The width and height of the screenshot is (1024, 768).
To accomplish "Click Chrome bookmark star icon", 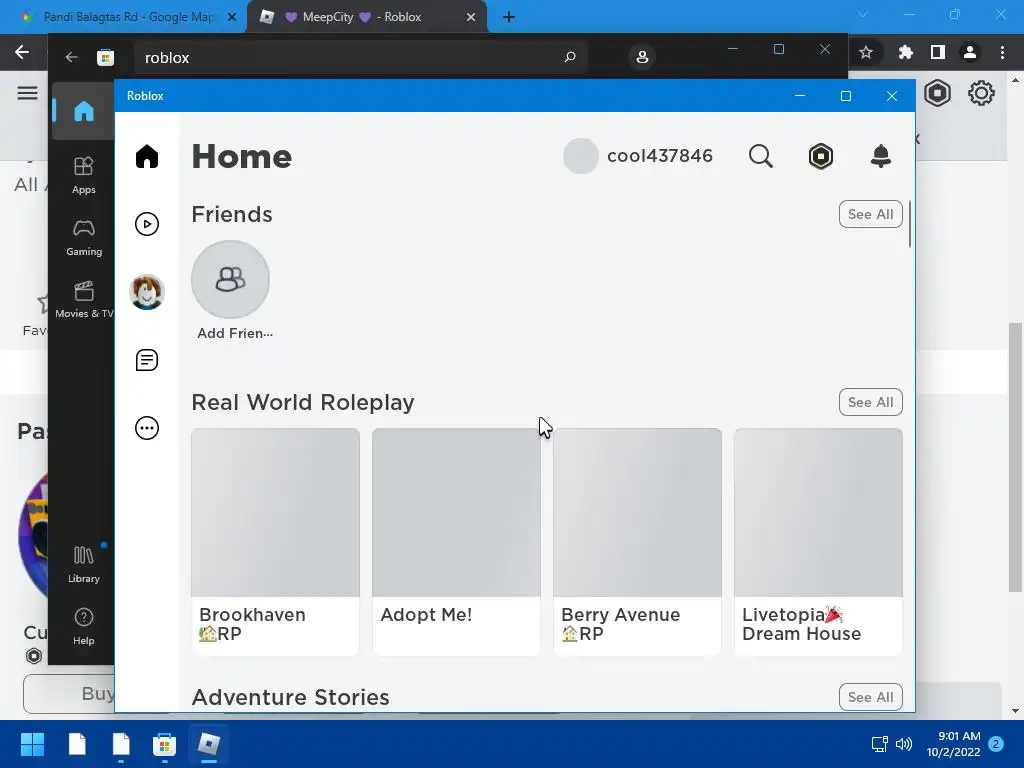I will (866, 52).
